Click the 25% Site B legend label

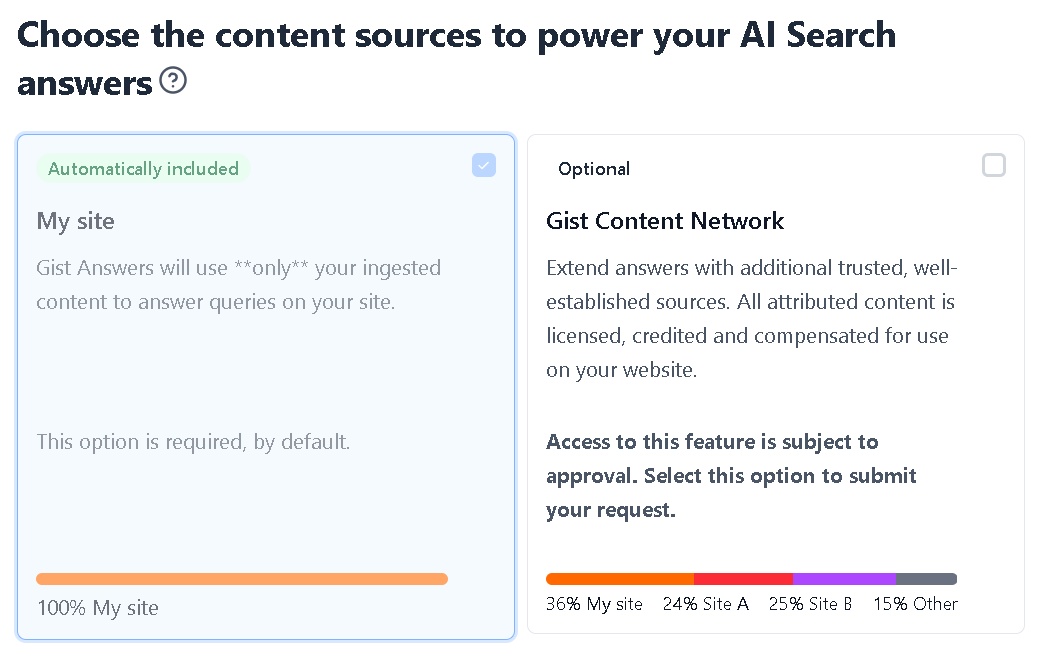tap(811, 604)
